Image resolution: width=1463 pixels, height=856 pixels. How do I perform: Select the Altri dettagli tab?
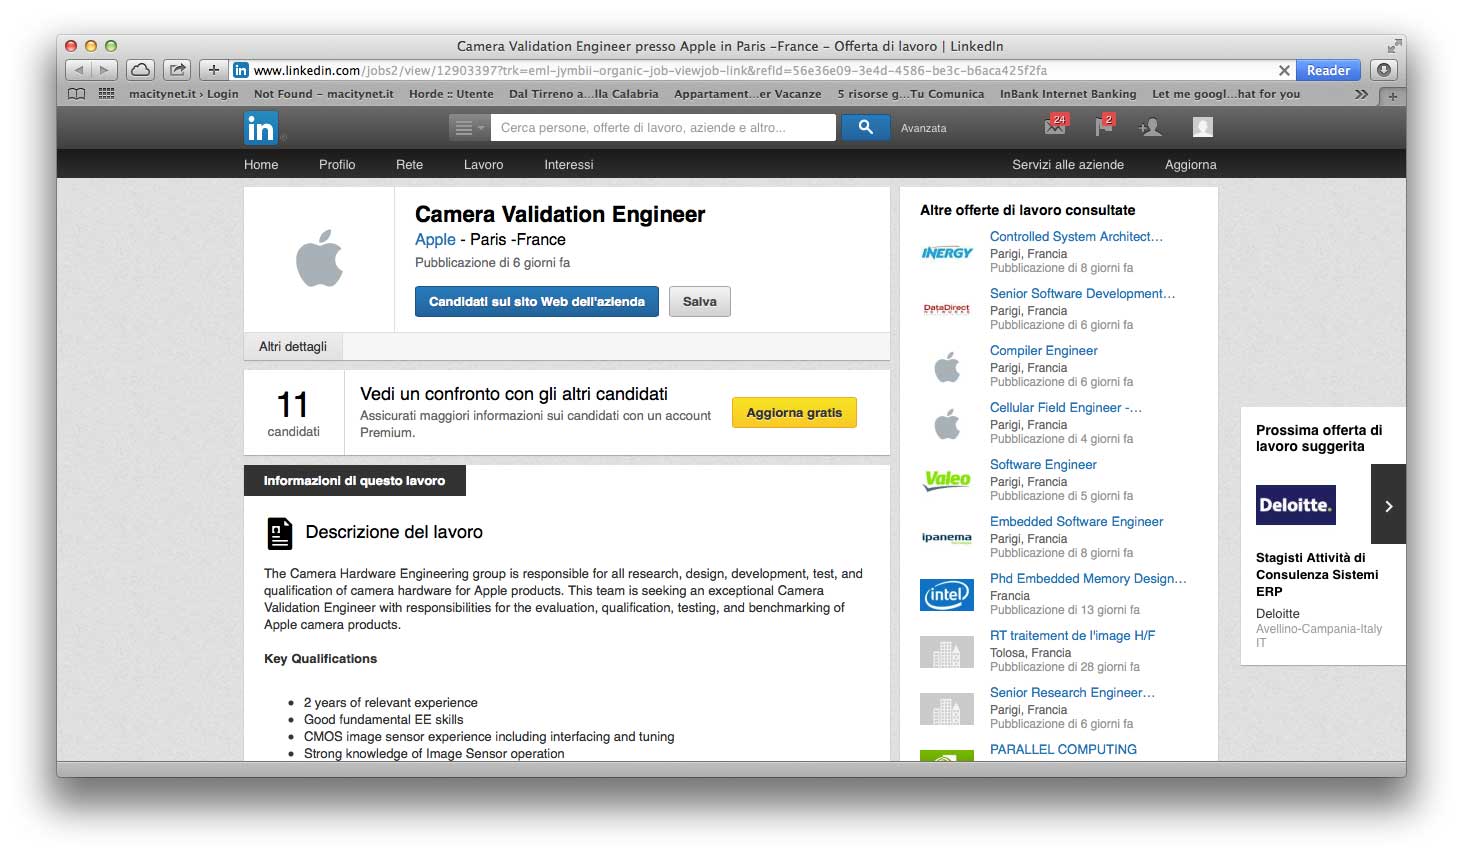click(293, 346)
